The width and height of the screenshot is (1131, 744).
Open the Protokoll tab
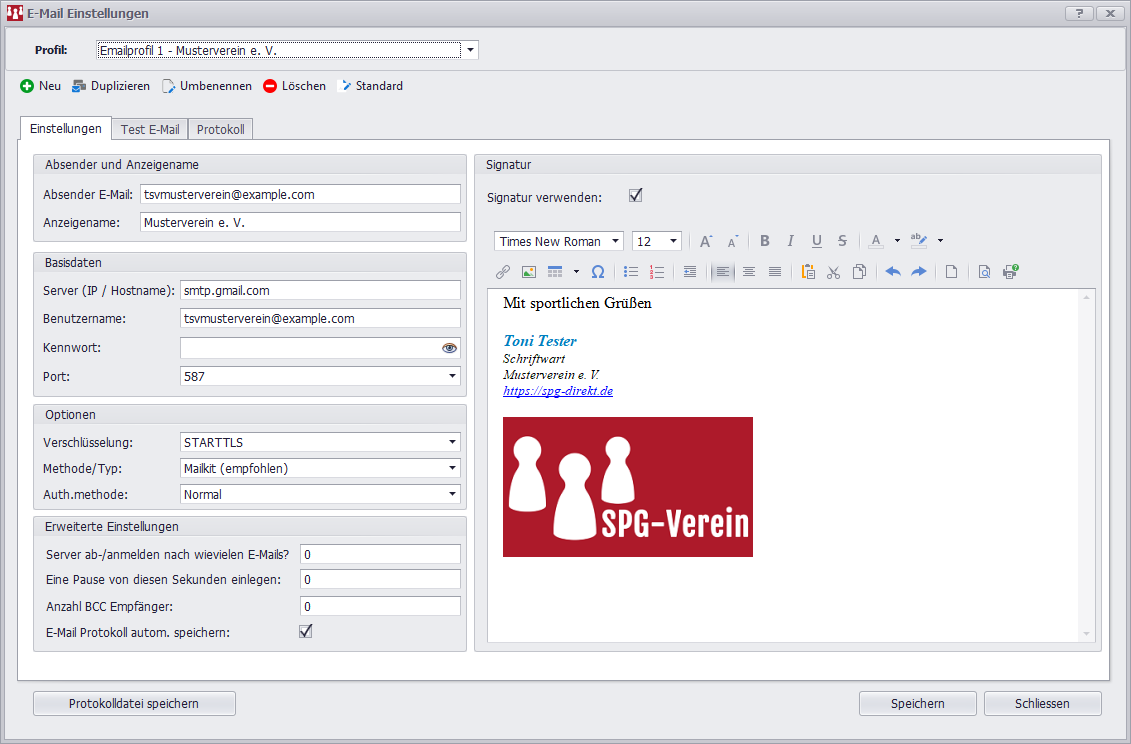point(220,130)
